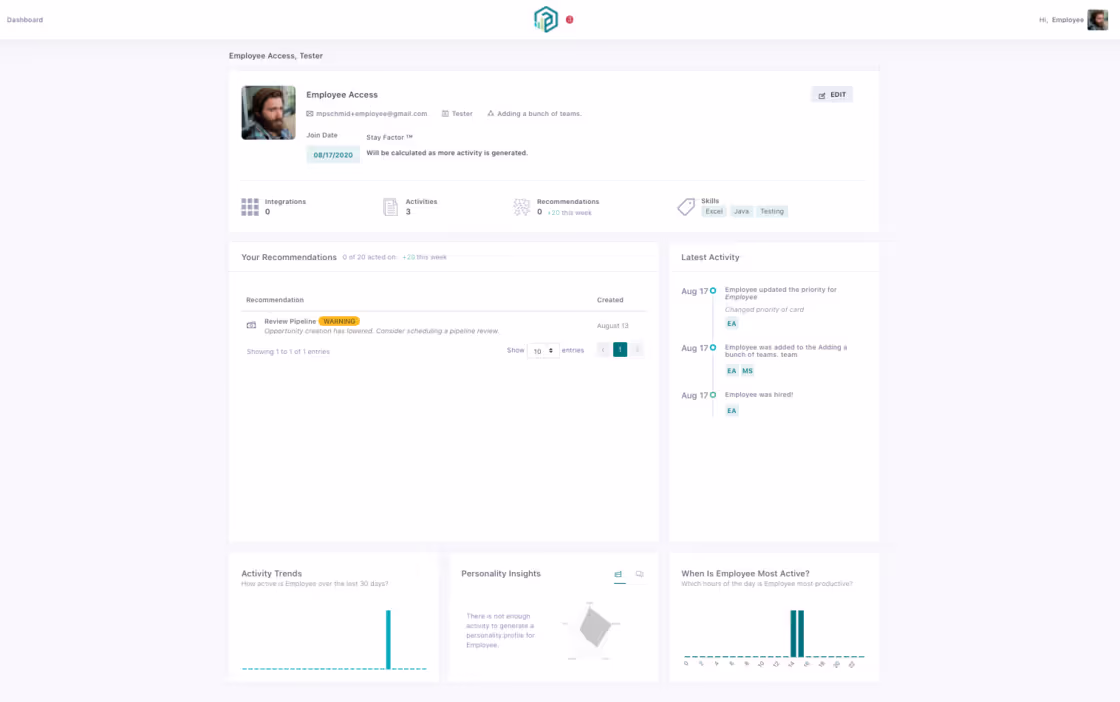Click the Review Pipeline row icon
The image size is (1120, 702).
pos(251,326)
